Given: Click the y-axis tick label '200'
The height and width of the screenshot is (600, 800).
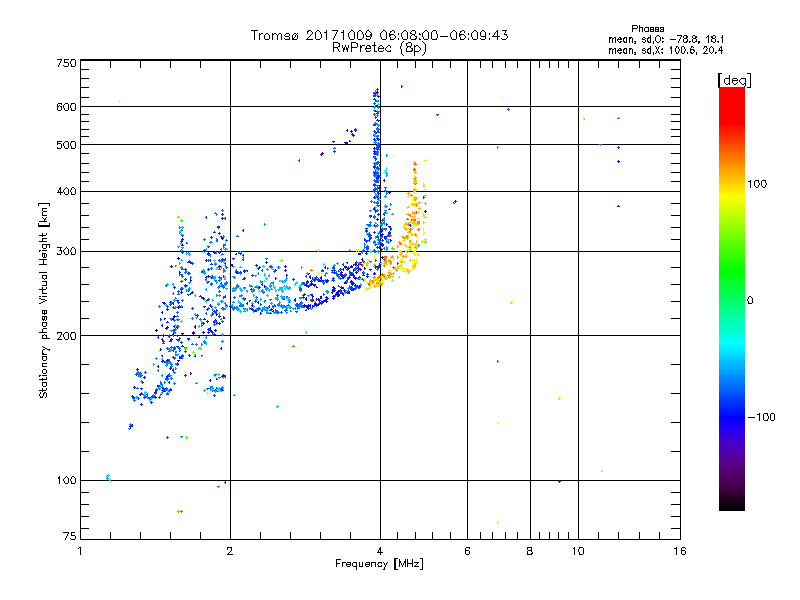Looking at the screenshot, I should point(66,336).
